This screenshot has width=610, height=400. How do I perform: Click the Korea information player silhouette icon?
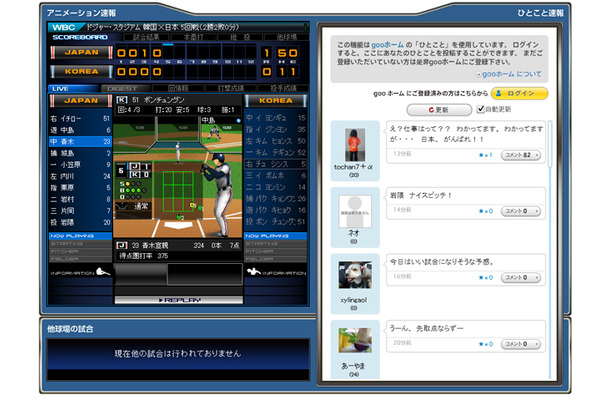(x=254, y=271)
